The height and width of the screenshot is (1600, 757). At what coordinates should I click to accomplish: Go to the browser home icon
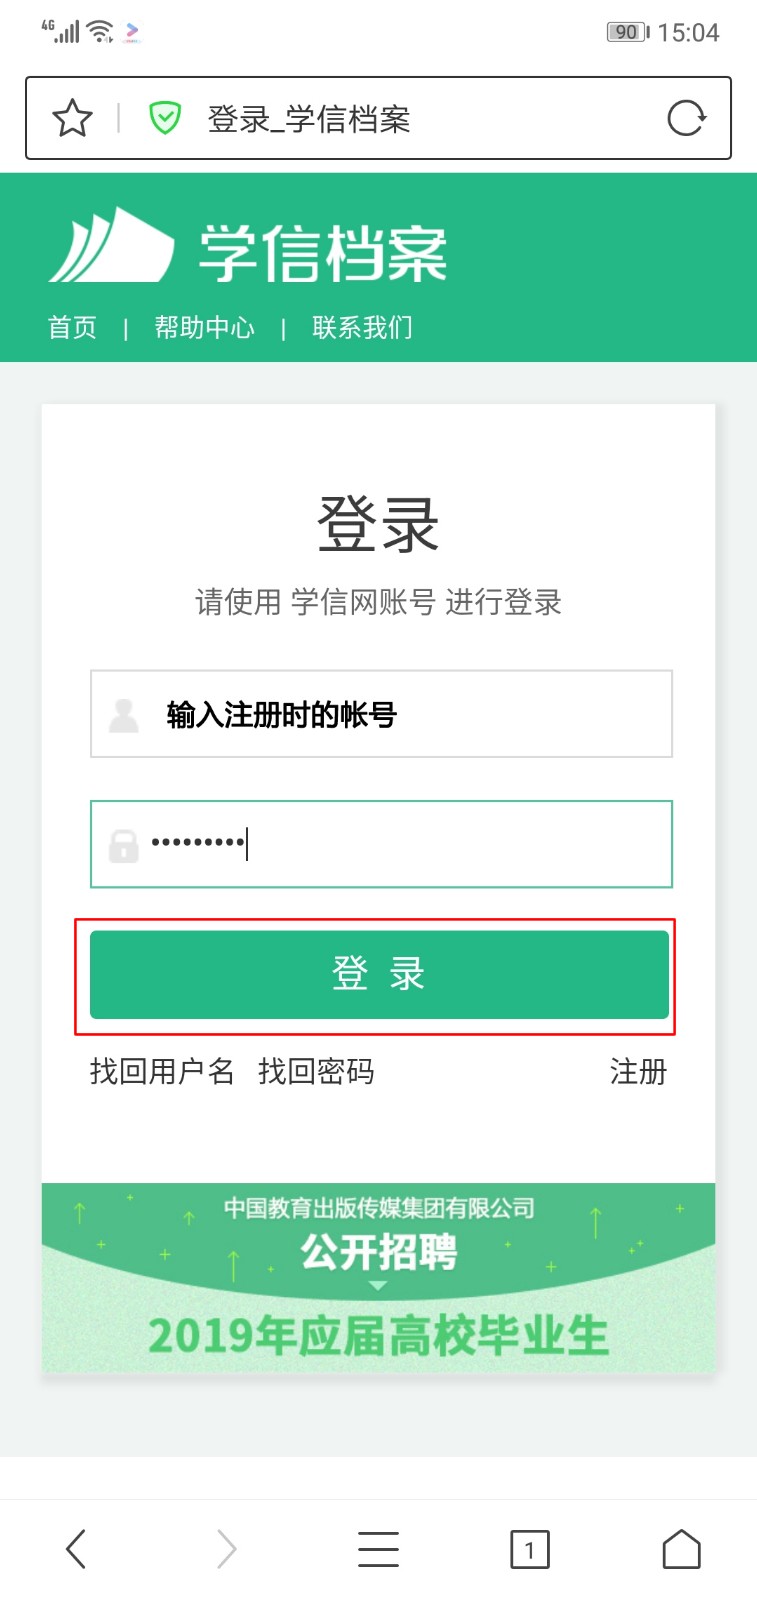pos(681,1549)
